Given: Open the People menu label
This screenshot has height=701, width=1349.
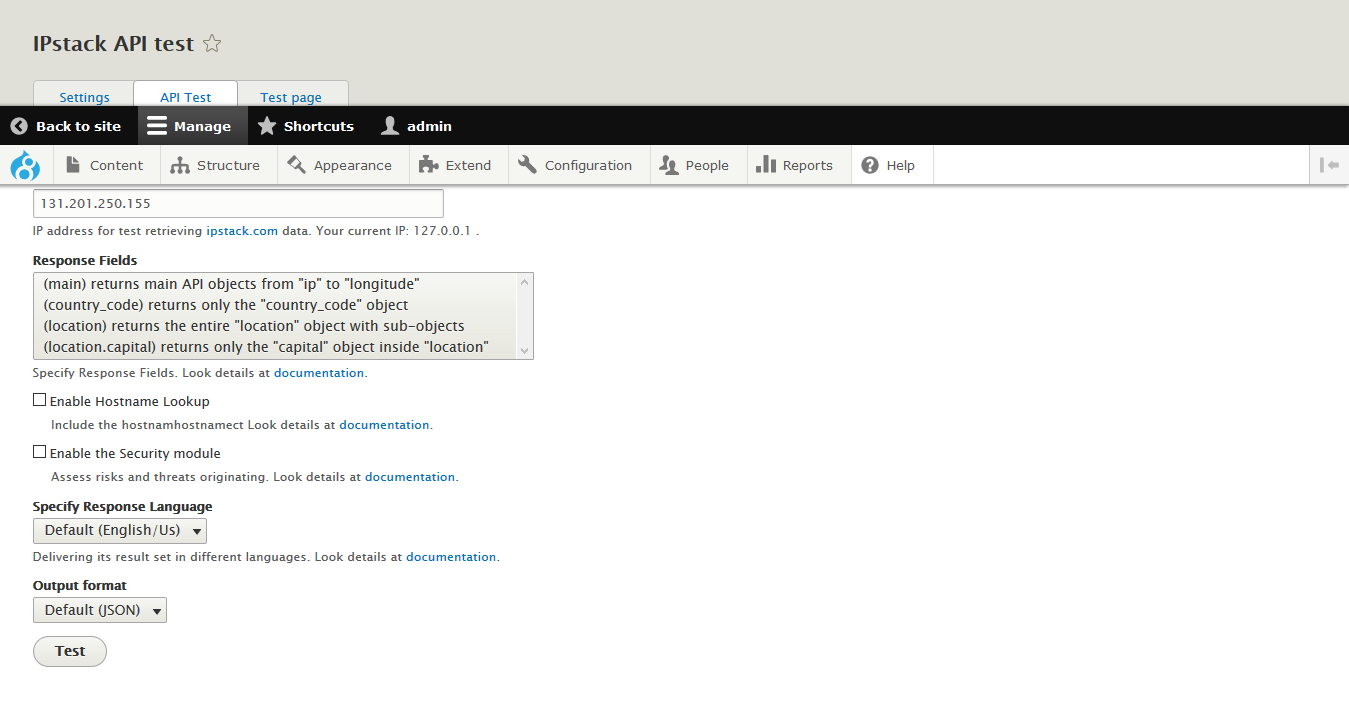Looking at the screenshot, I should [x=707, y=166].
